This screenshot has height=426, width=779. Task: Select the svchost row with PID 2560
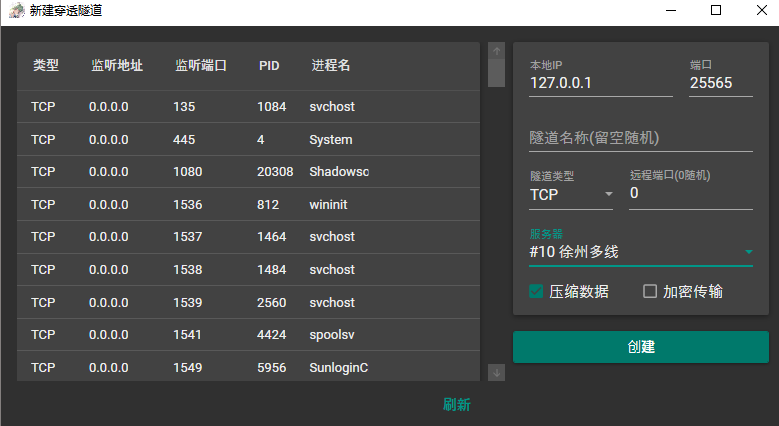(248, 302)
